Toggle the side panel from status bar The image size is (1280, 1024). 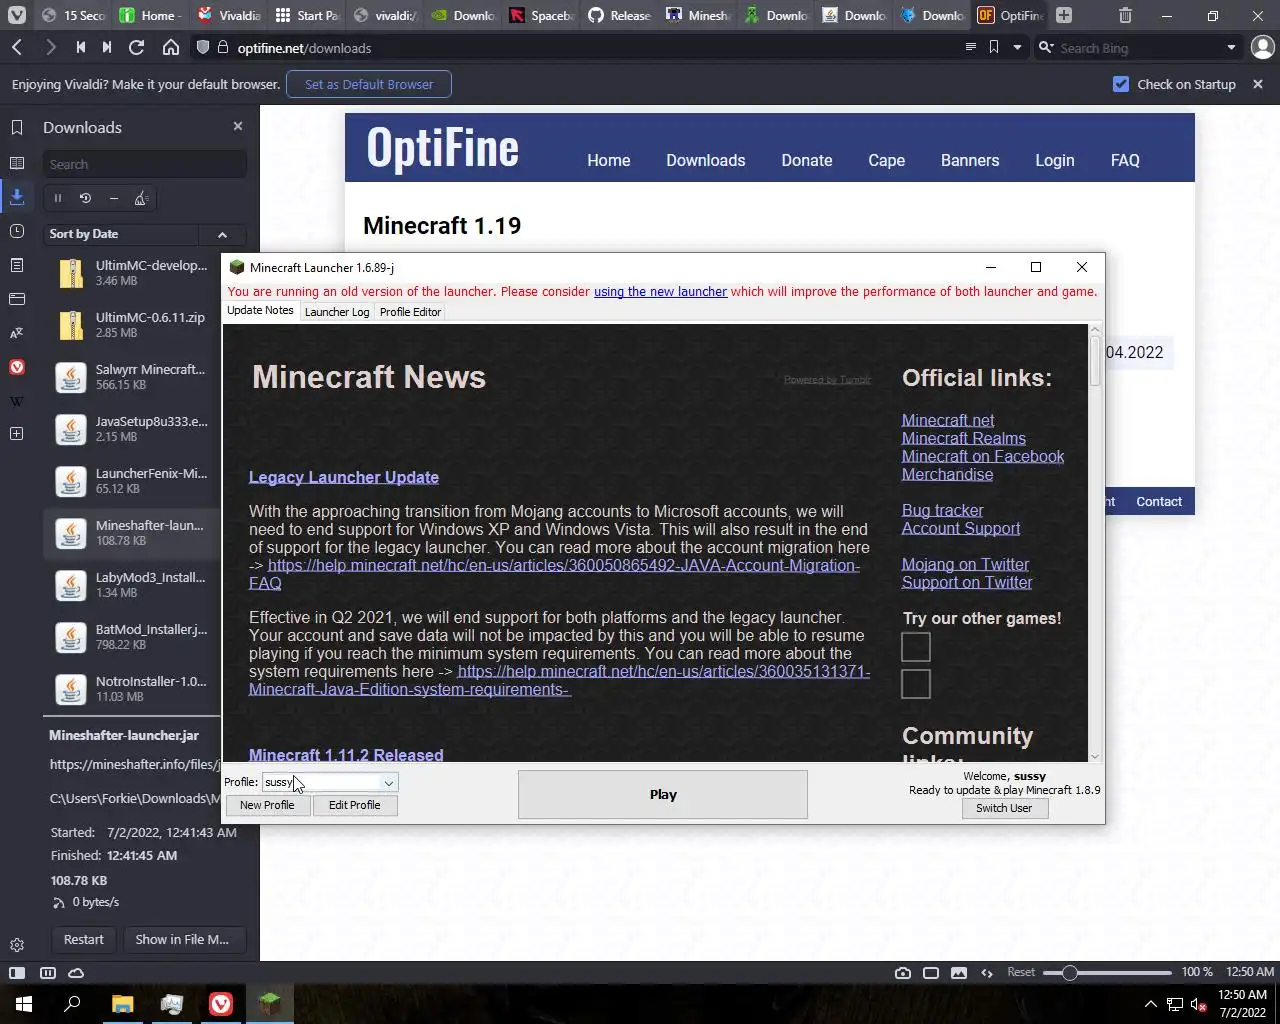click(17, 972)
